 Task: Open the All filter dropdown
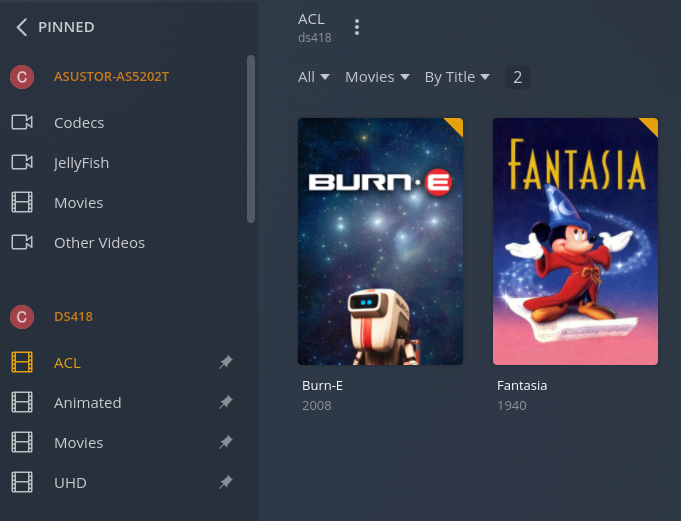[x=314, y=77]
